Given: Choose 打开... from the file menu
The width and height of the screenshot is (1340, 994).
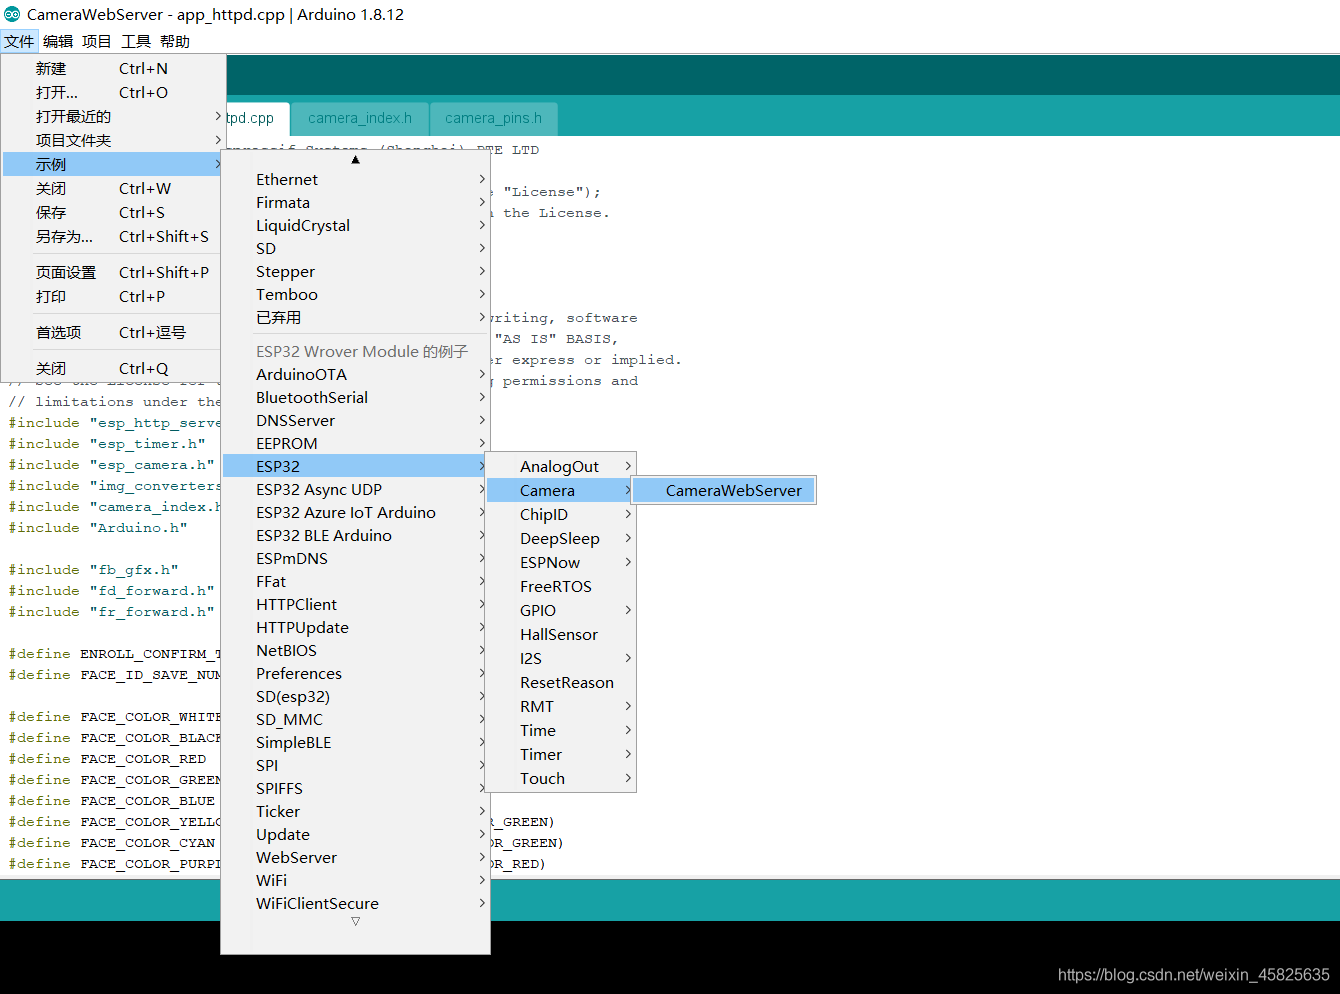Looking at the screenshot, I should [x=113, y=92].
